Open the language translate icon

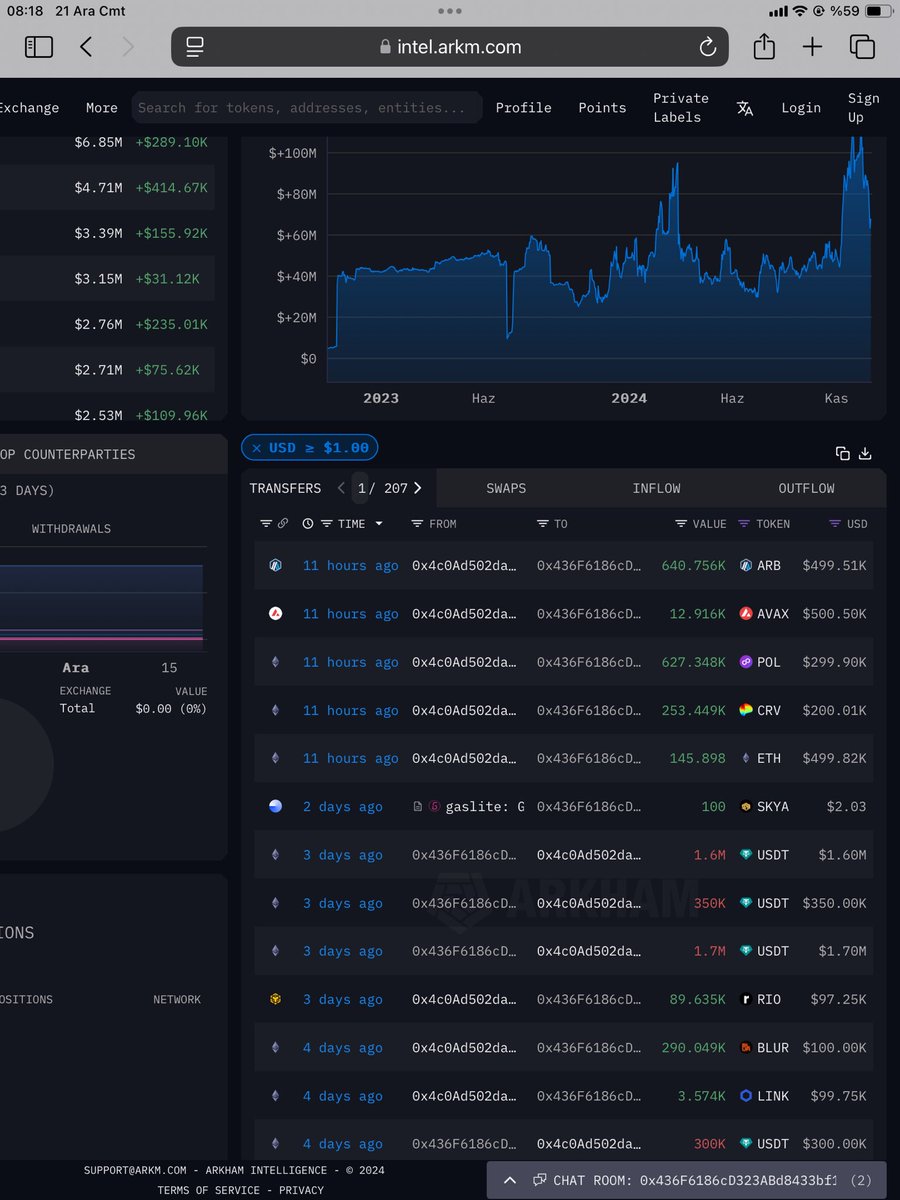[x=745, y=108]
